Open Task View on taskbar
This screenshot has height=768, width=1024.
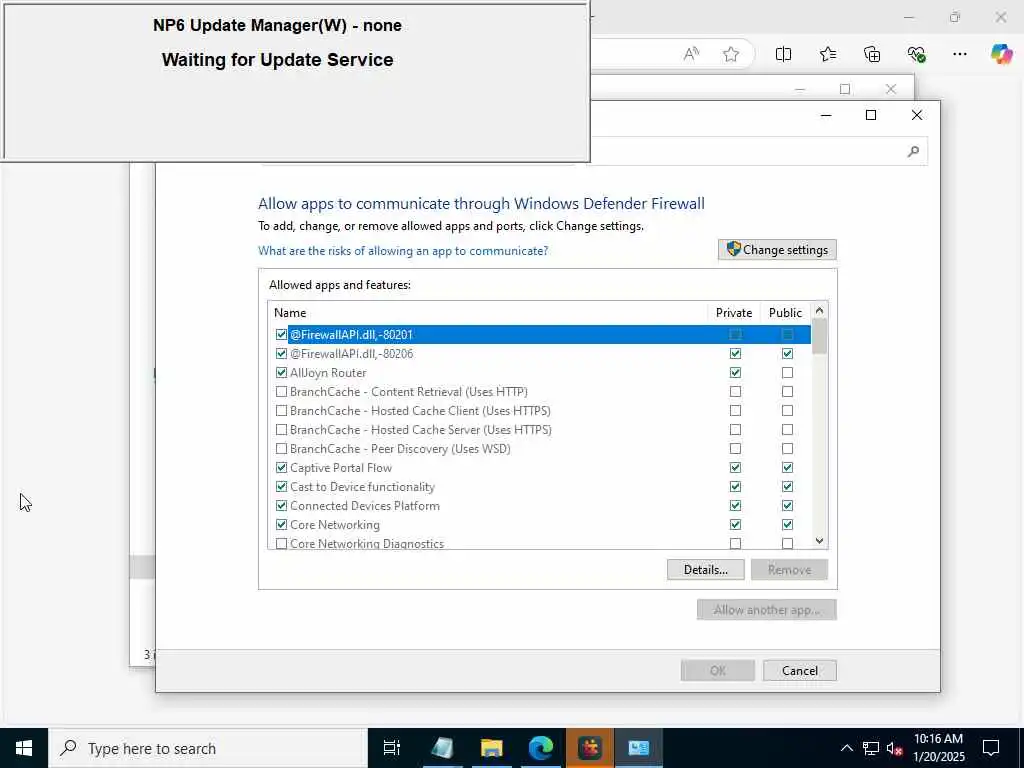point(391,748)
